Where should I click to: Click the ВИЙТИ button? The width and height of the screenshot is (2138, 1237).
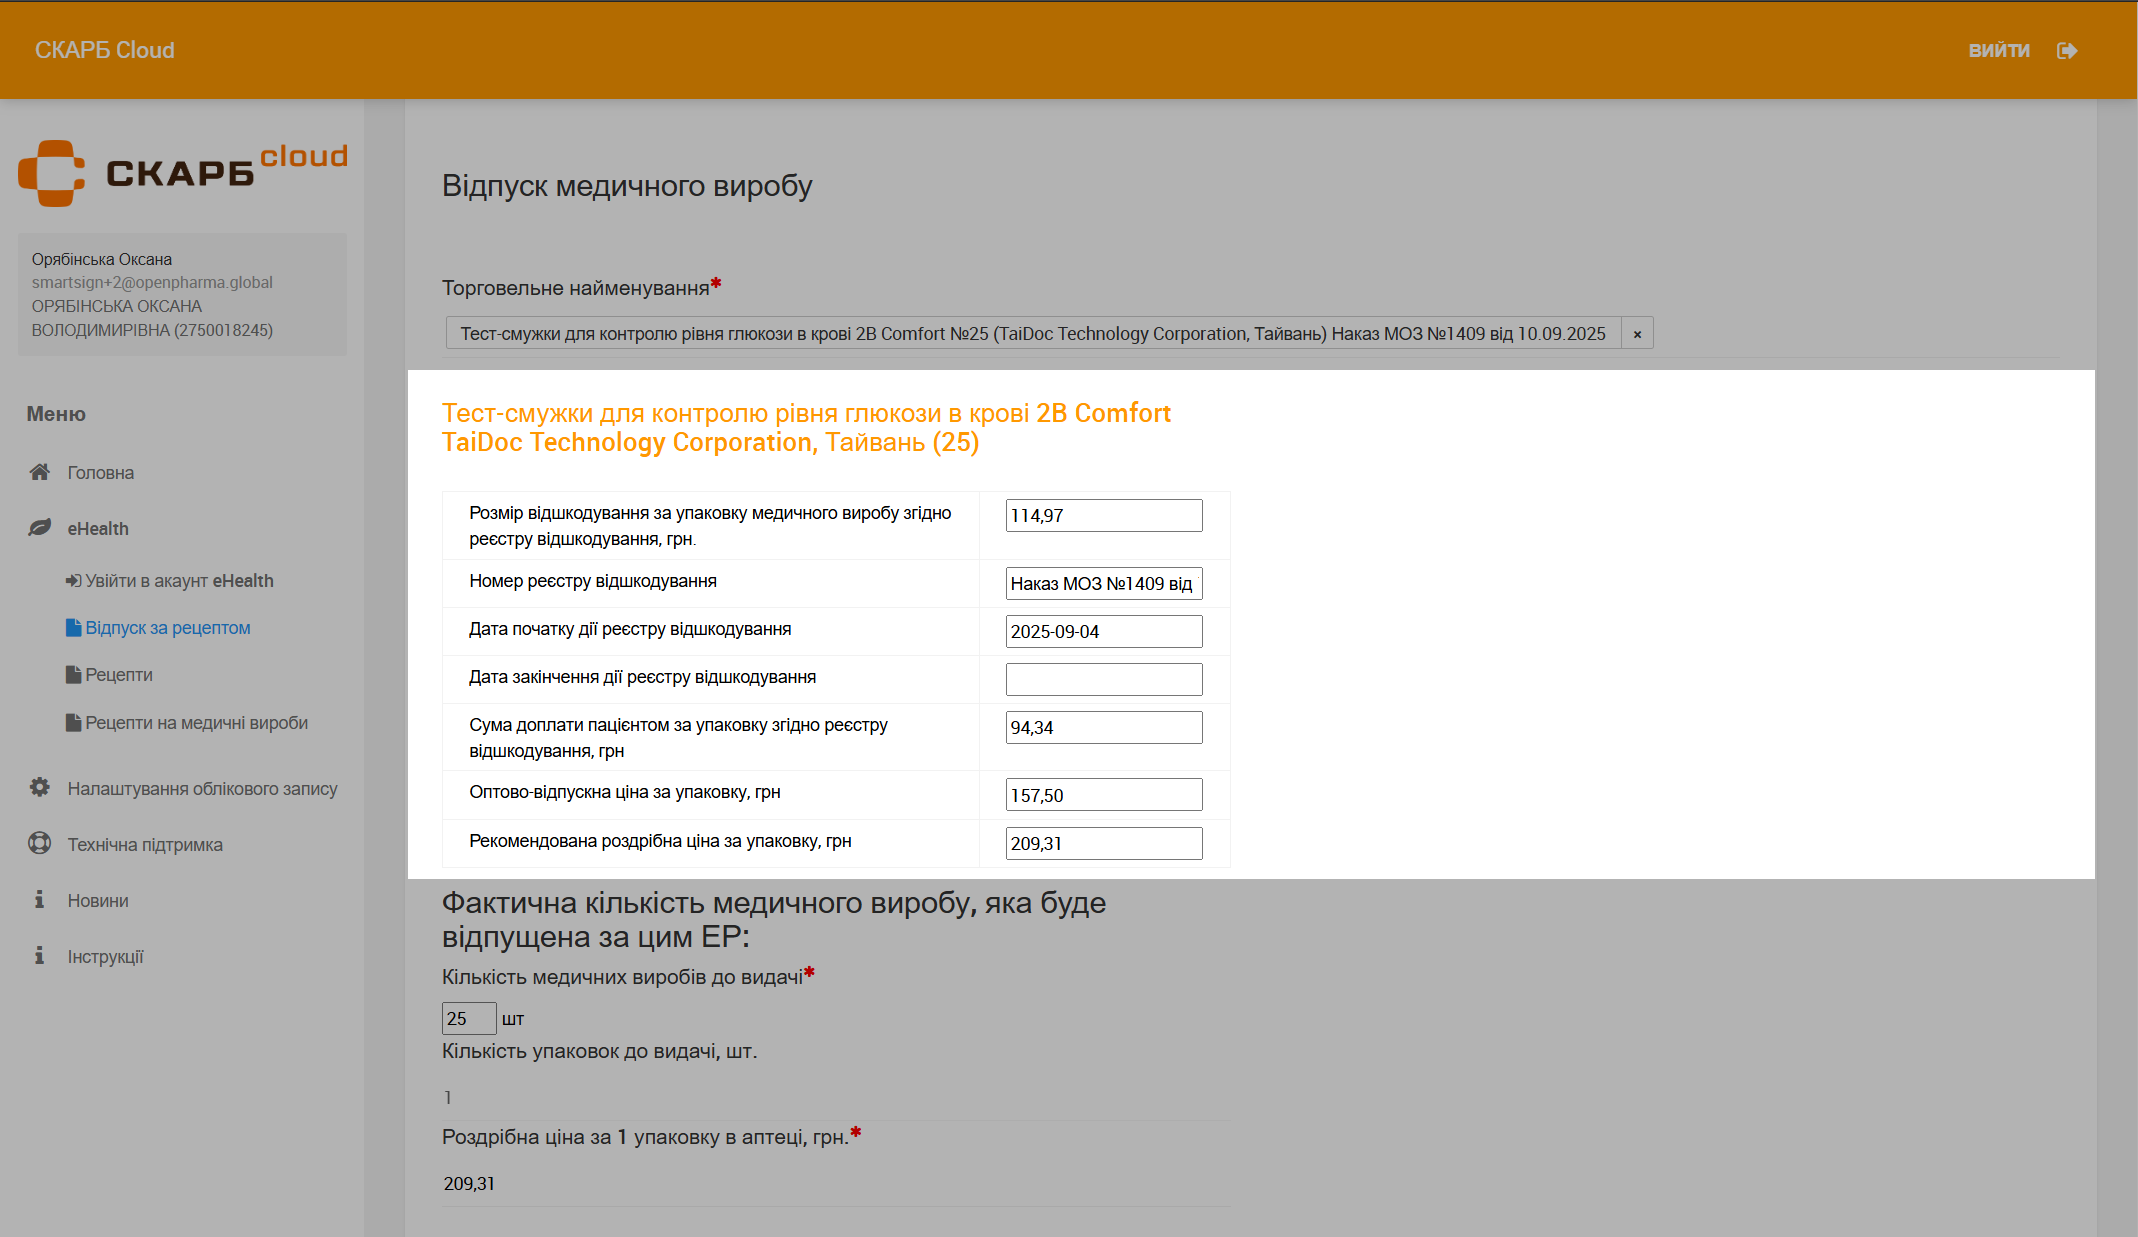[1998, 51]
